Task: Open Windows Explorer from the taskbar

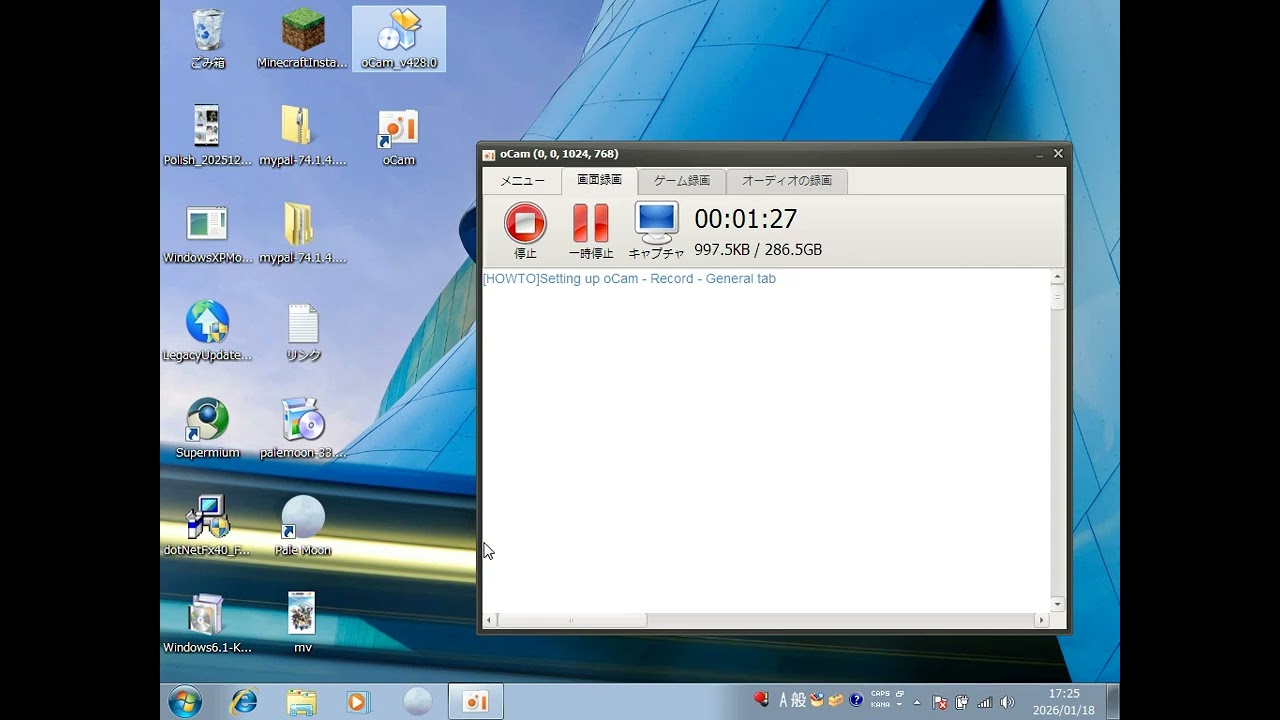Action: click(301, 702)
